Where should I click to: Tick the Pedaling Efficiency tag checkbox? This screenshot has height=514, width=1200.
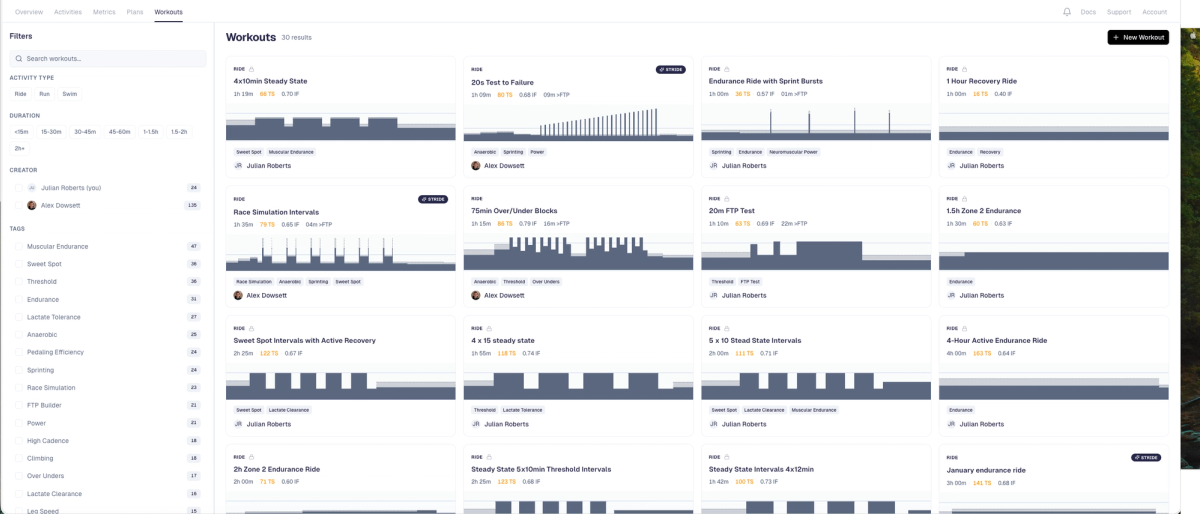click(x=18, y=352)
